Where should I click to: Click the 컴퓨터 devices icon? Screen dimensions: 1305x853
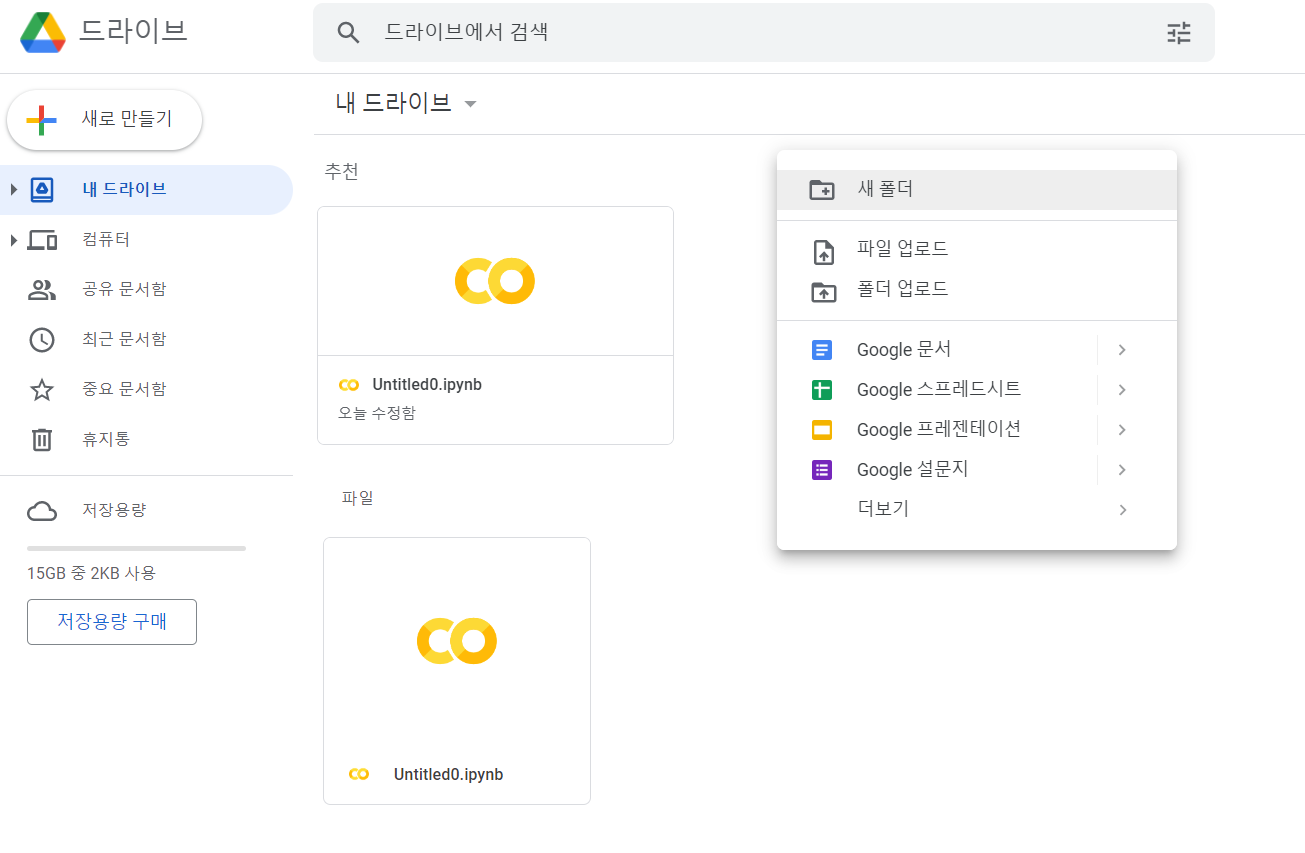coord(42,240)
